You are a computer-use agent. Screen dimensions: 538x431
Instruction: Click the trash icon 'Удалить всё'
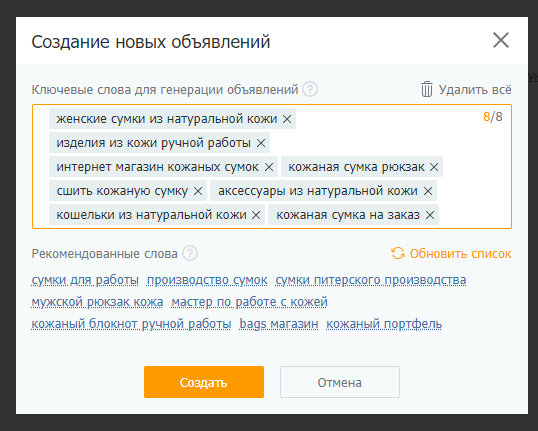click(x=427, y=89)
